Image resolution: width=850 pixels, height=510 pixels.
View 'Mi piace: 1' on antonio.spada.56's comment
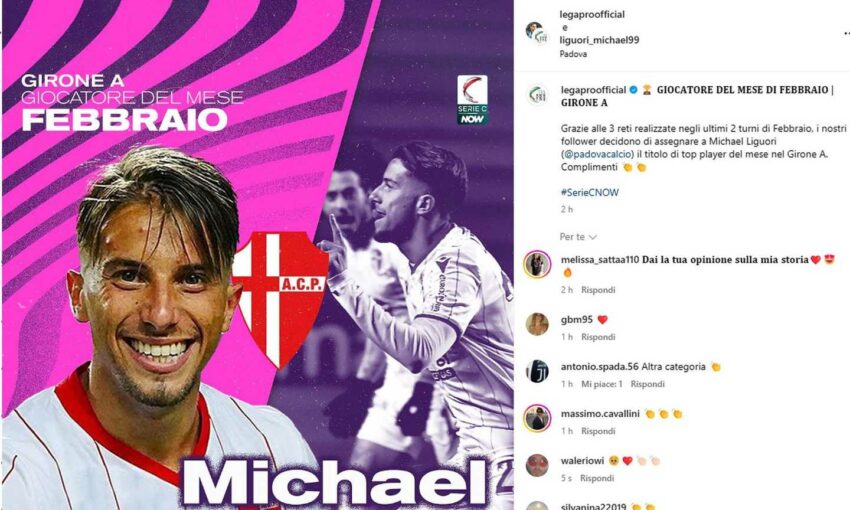coord(602,384)
